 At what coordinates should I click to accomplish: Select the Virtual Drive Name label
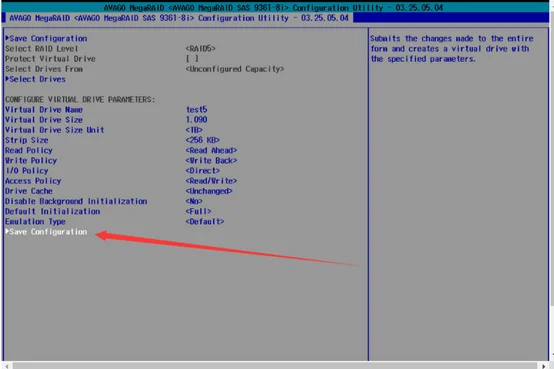[x=44, y=110]
